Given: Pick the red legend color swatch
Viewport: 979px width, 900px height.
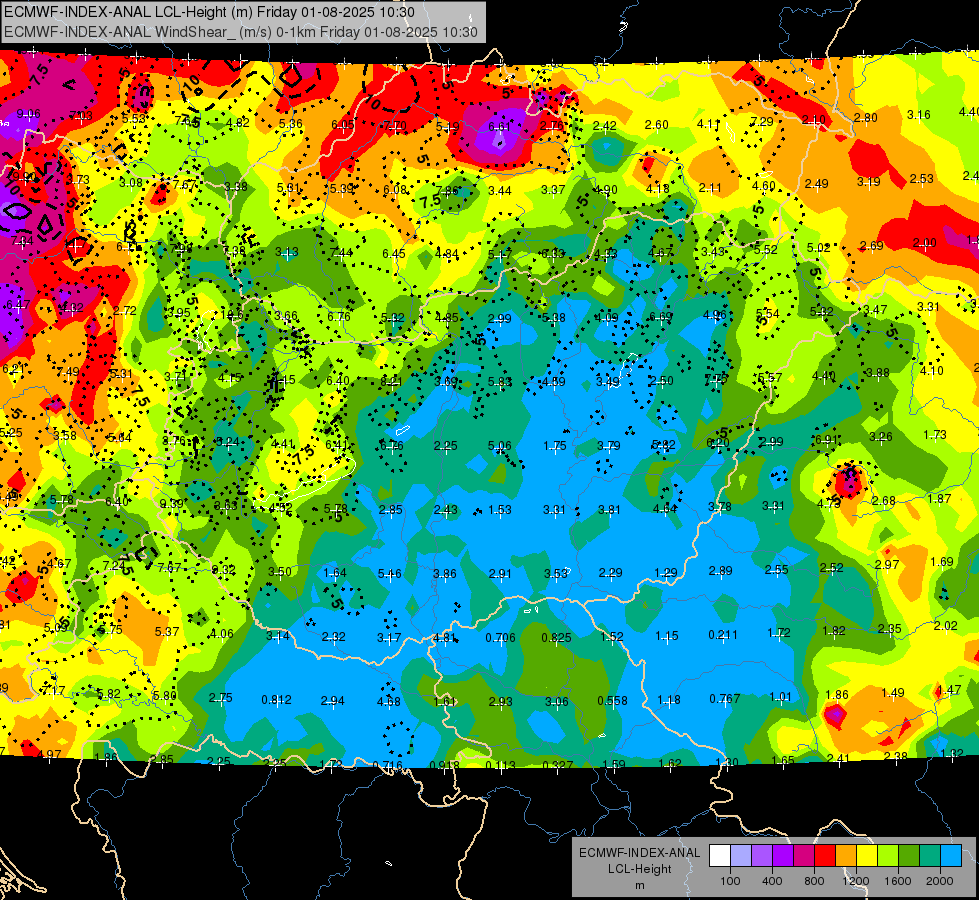Looking at the screenshot, I should (x=825, y=856).
